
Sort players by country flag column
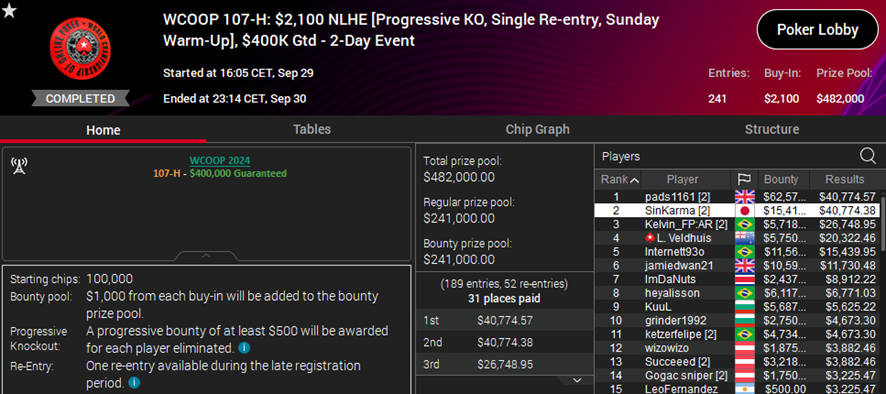[744, 179]
